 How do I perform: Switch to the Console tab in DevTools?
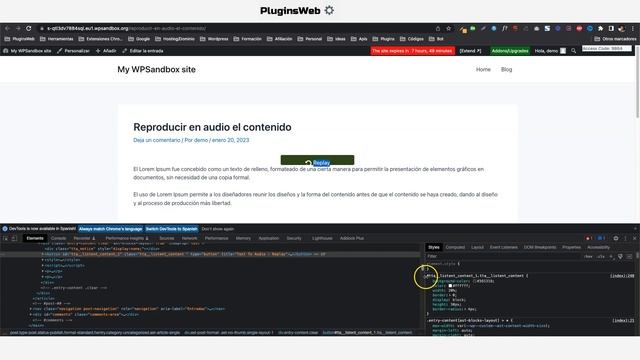point(58,238)
